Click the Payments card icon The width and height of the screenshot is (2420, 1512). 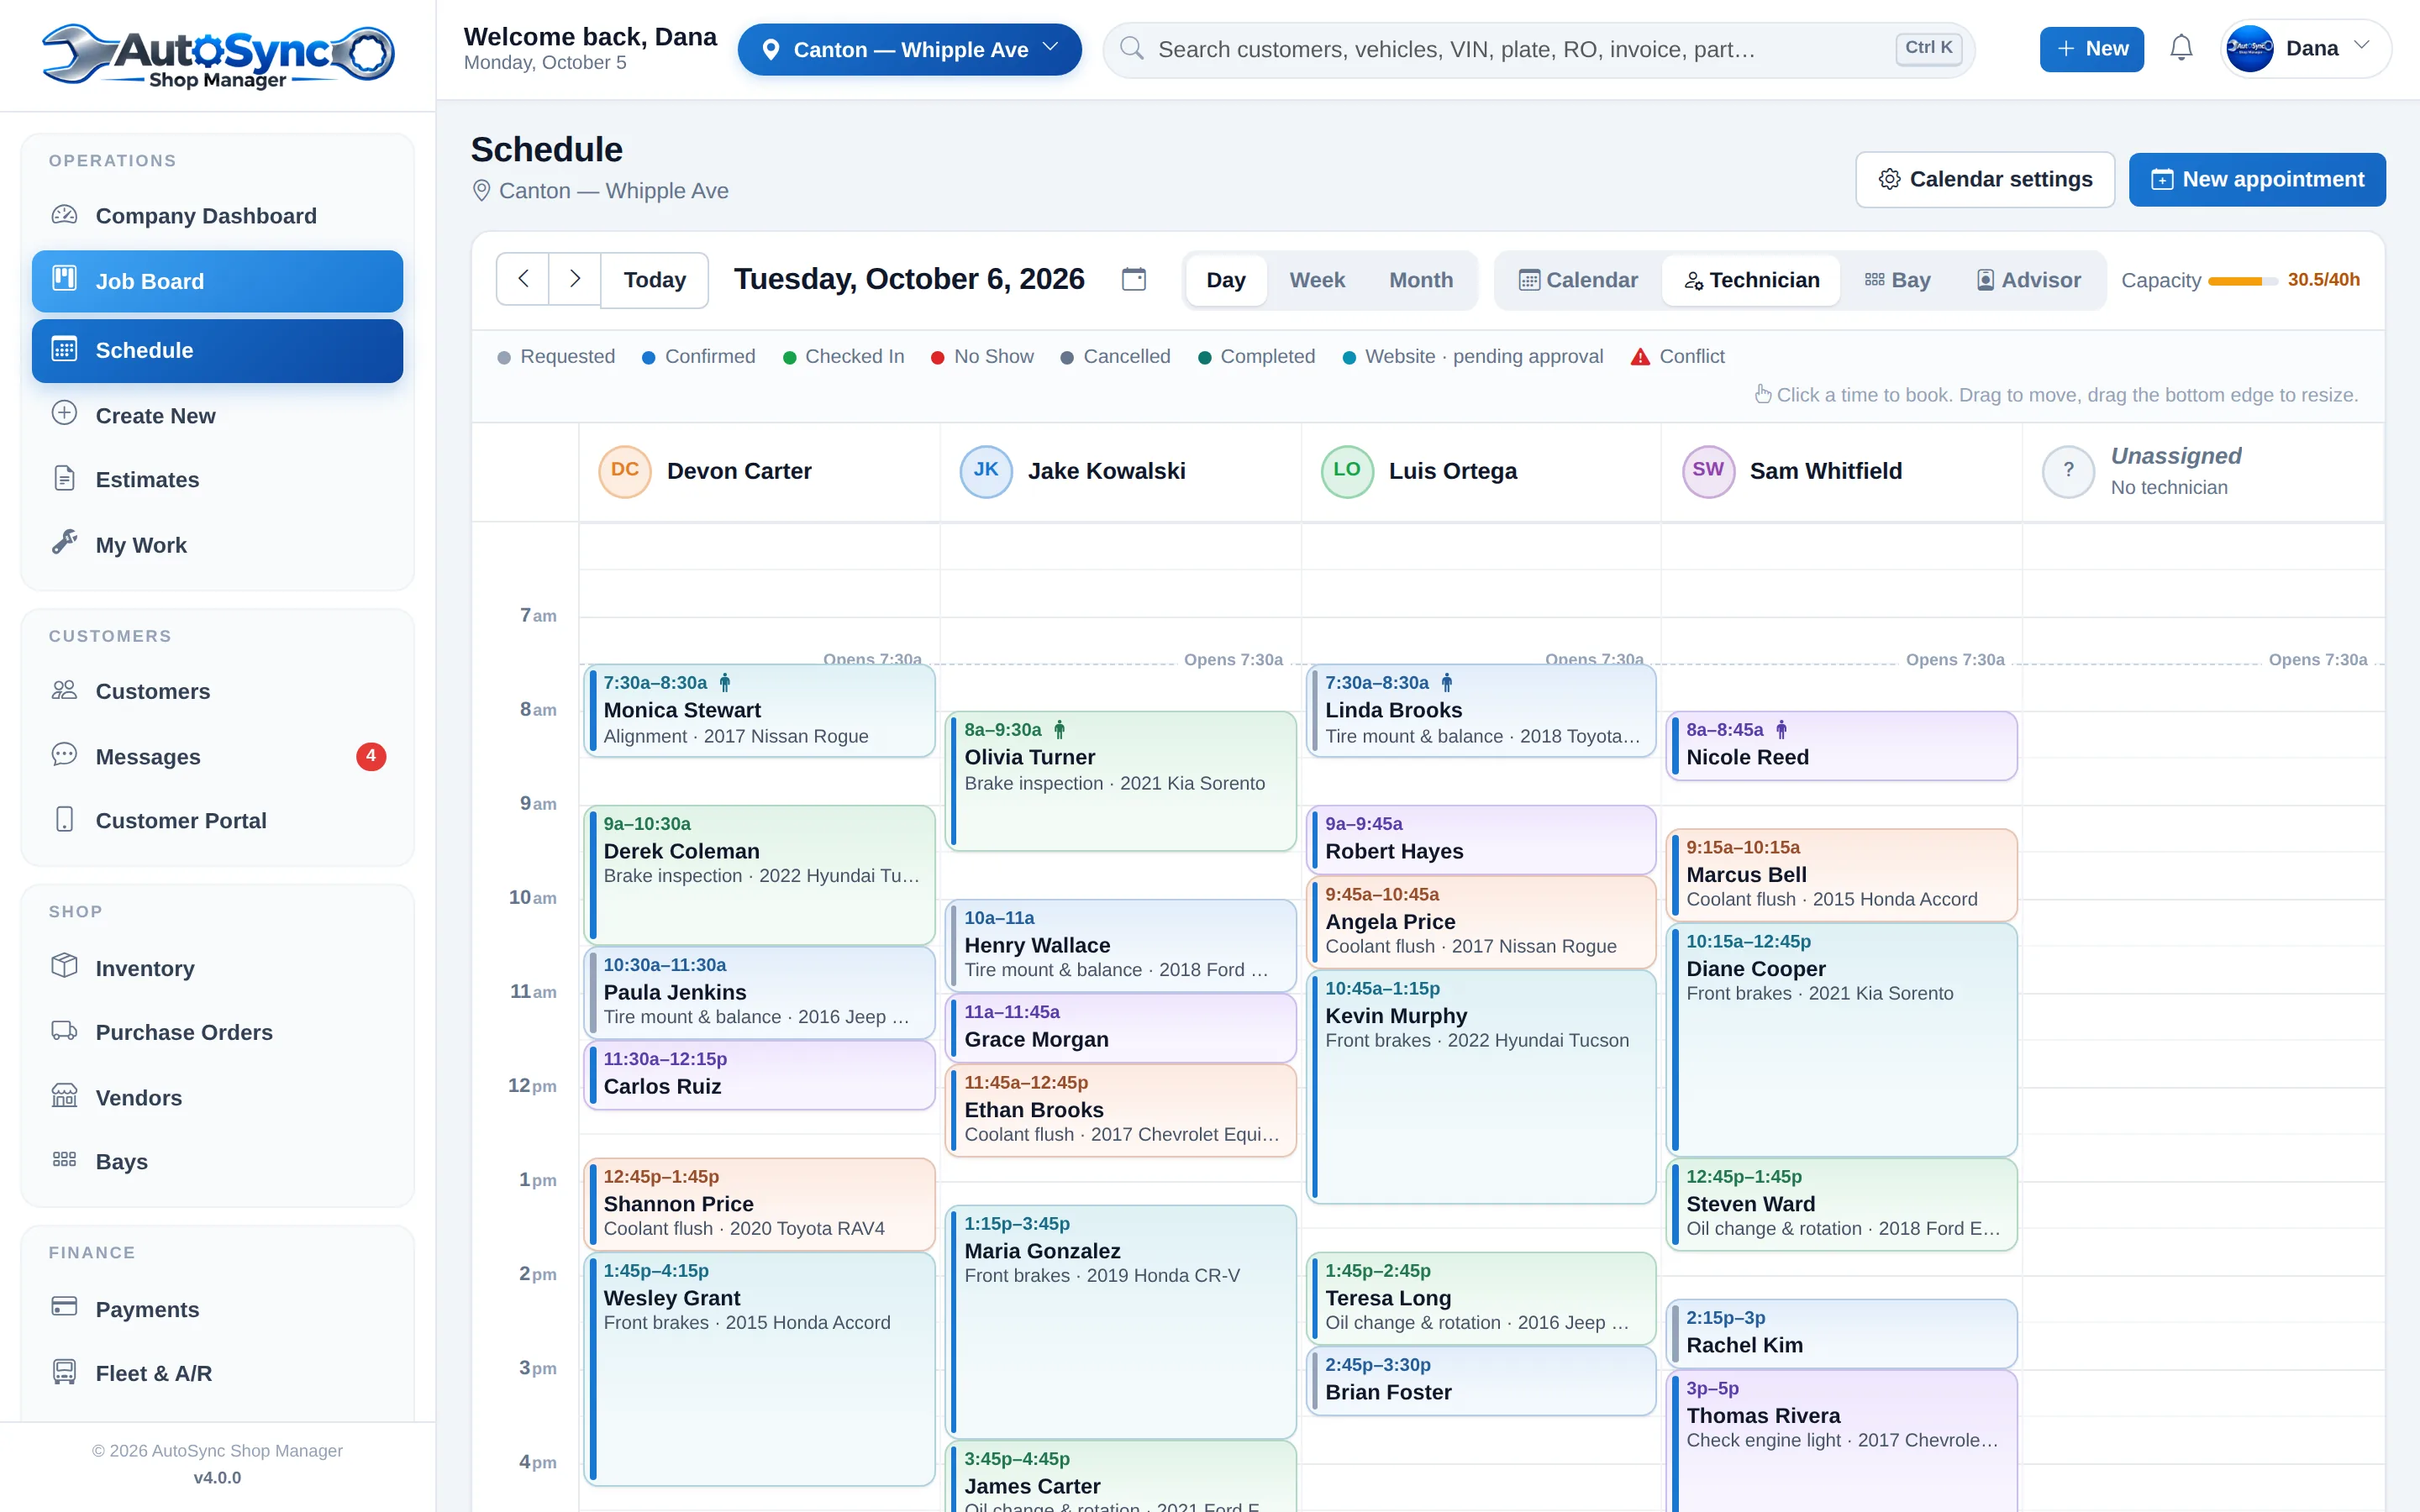64,1307
